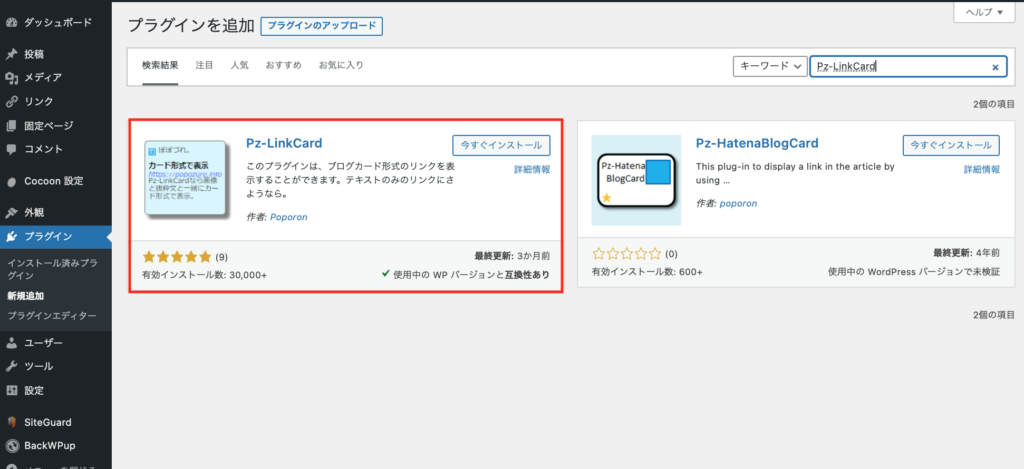Open the お気に入り tab
Image resolution: width=1024 pixels, height=469 pixels.
(x=341, y=65)
